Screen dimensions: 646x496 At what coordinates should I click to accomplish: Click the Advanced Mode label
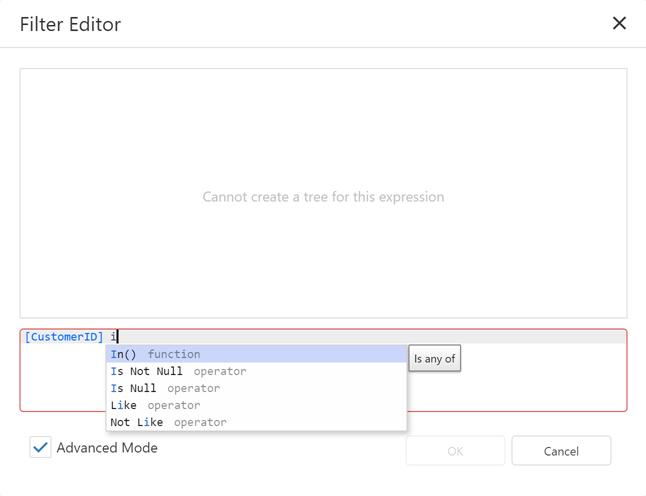click(x=107, y=448)
